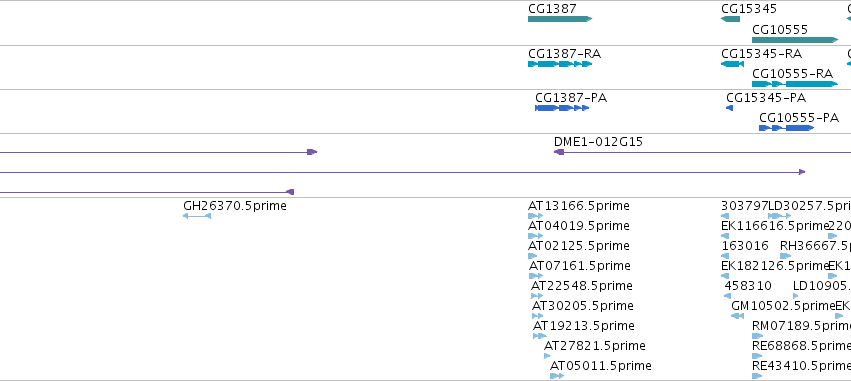Viewport: 851px width, 381px height.
Task: Open the AT05011.5prime EST label
Action: tap(600, 366)
